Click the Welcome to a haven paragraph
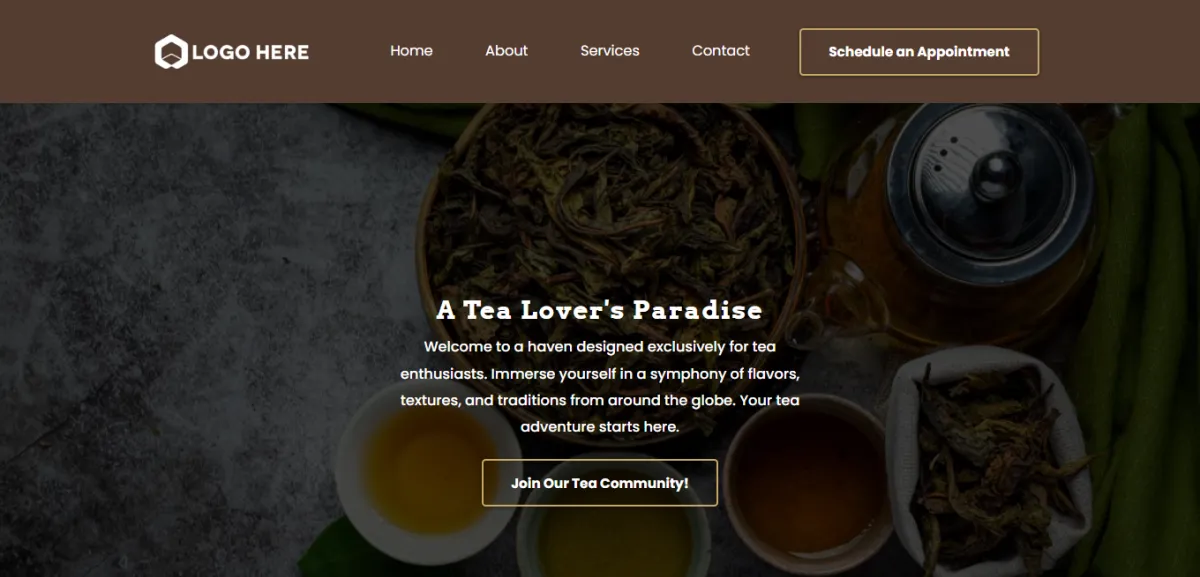This screenshot has height=577, width=1200. [600, 387]
